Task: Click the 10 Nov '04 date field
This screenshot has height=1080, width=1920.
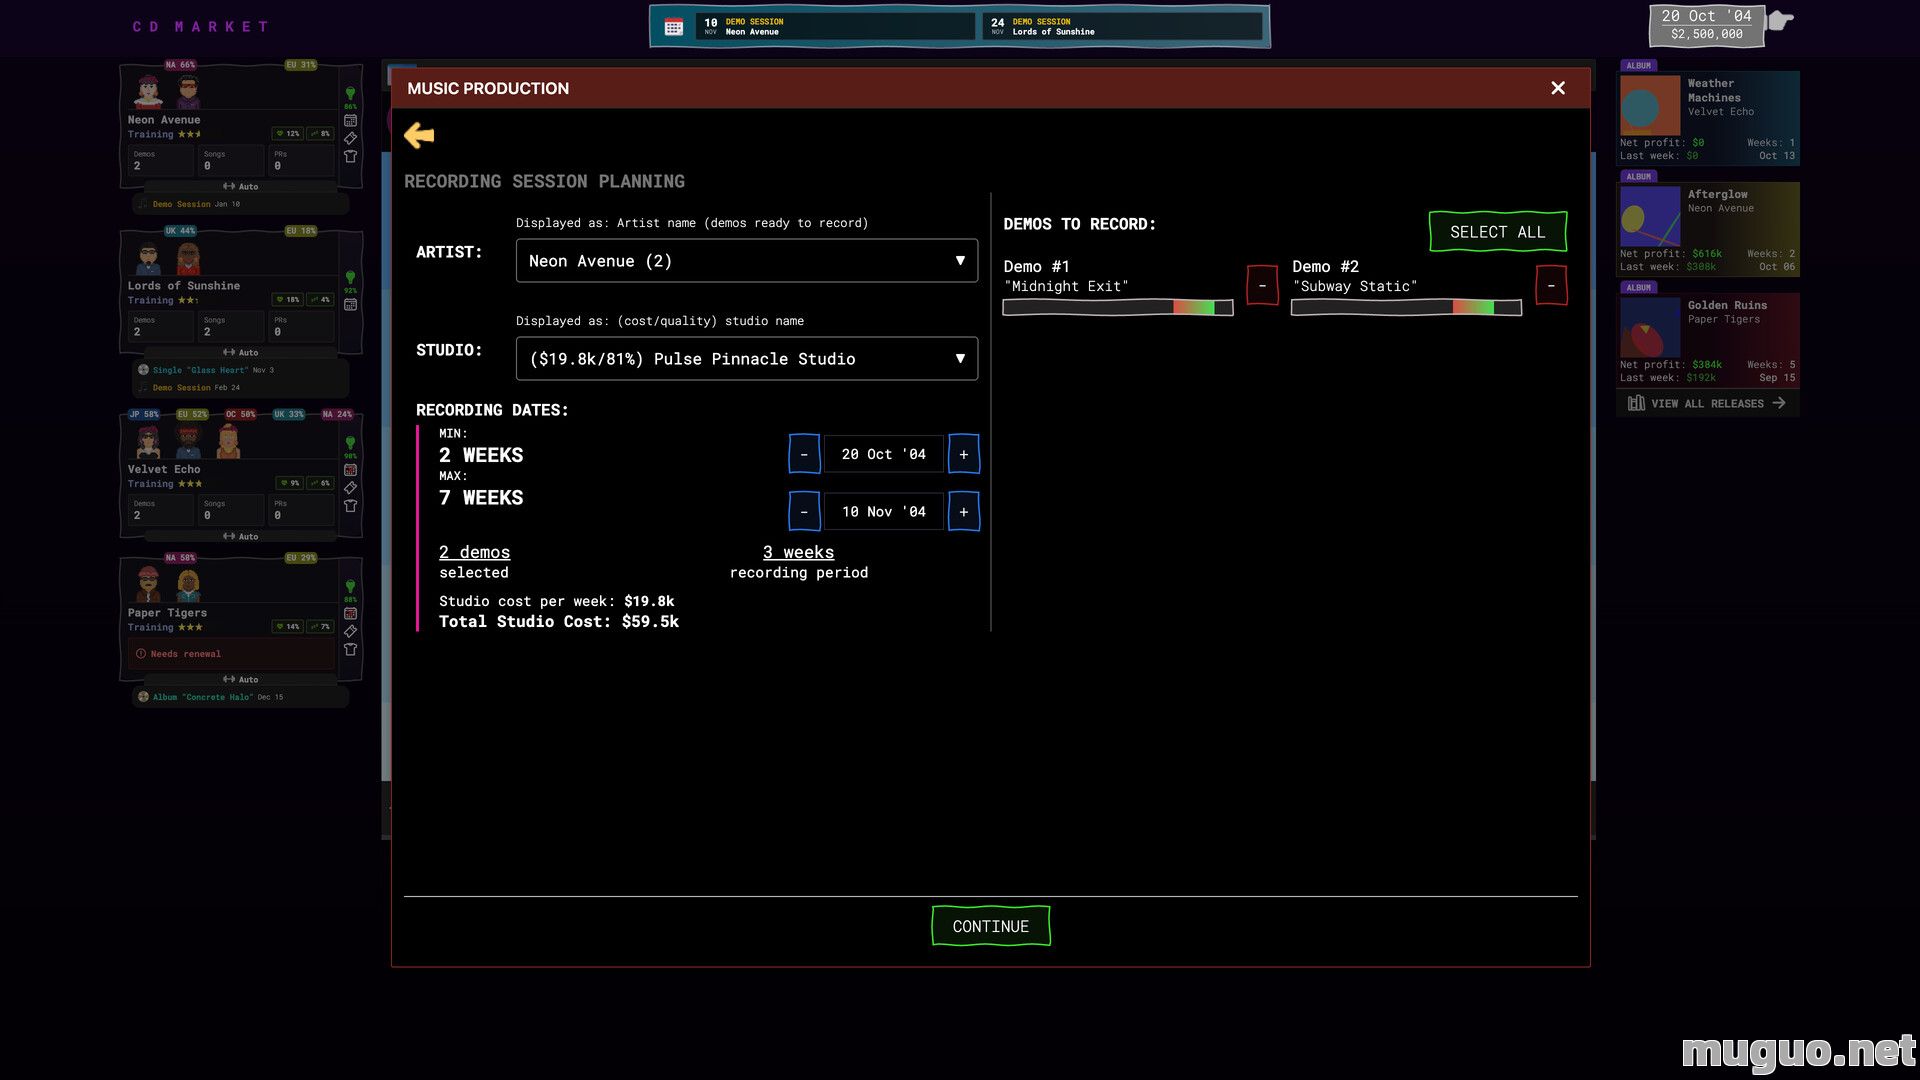Action: [884, 512]
